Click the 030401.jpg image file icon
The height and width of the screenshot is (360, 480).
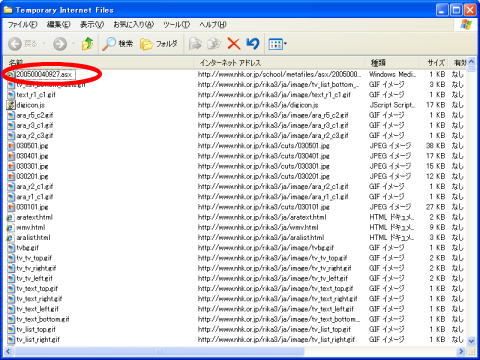(11, 156)
